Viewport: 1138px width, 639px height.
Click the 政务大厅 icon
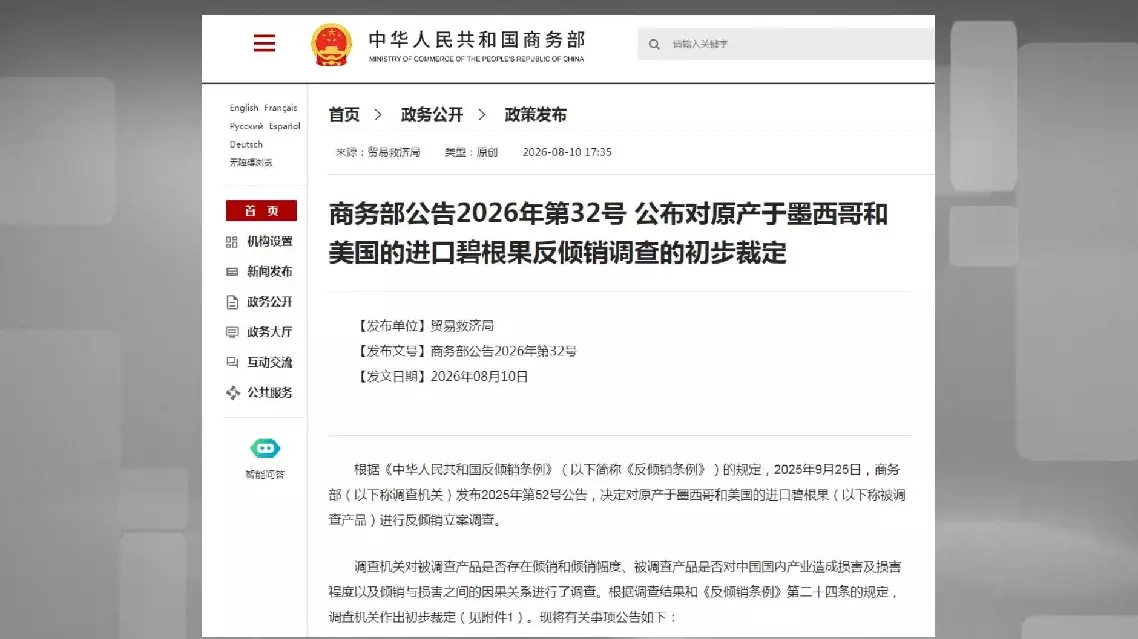pos(232,333)
